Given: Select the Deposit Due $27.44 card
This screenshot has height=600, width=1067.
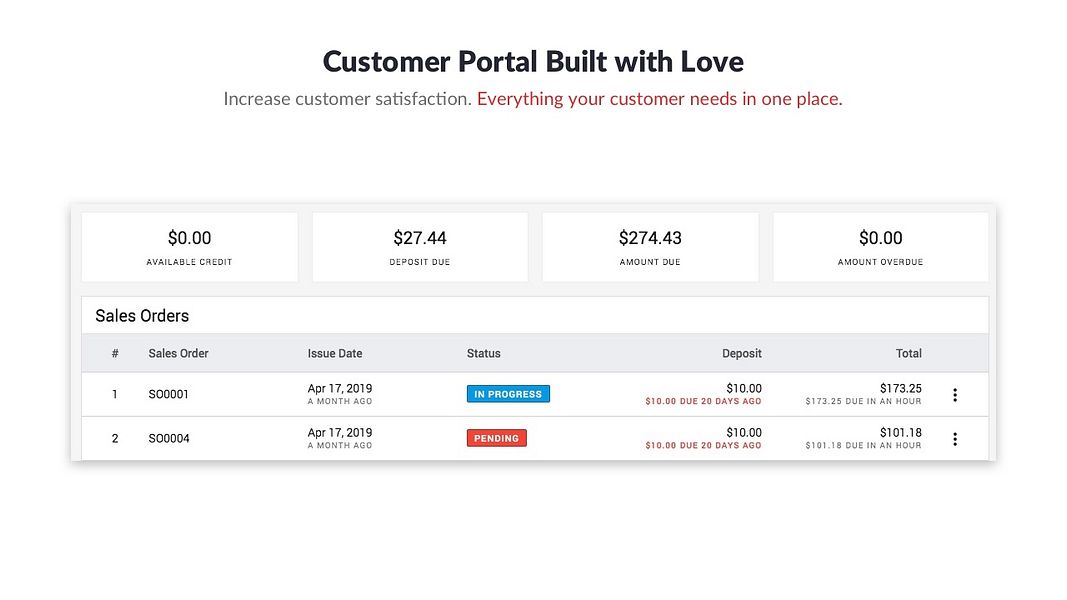Looking at the screenshot, I should 420,246.
